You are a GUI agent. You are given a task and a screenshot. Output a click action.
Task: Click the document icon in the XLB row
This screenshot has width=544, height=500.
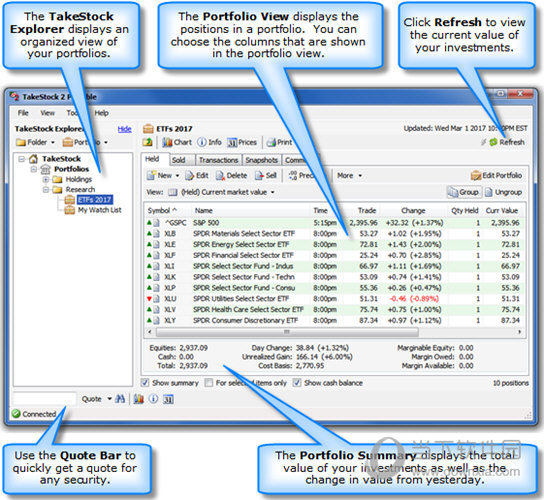[156, 234]
